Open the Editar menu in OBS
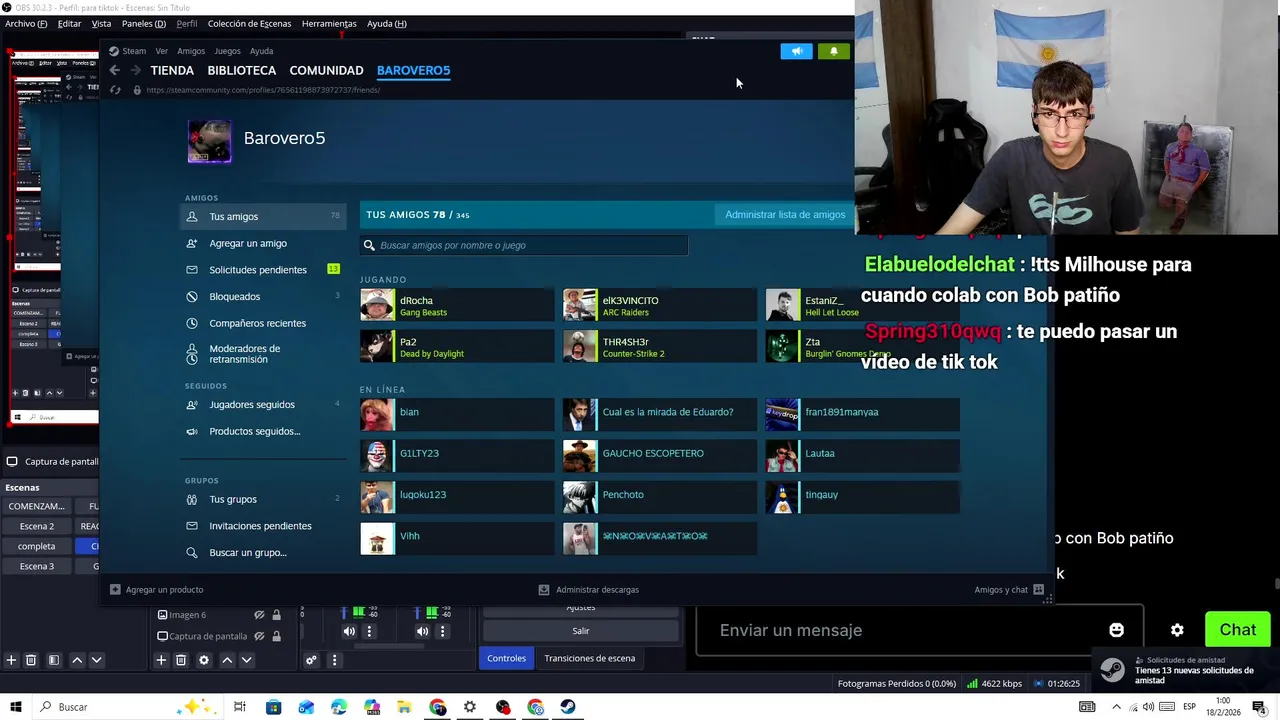This screenshot has width=1280, height=720. click(x=69, y=23)
